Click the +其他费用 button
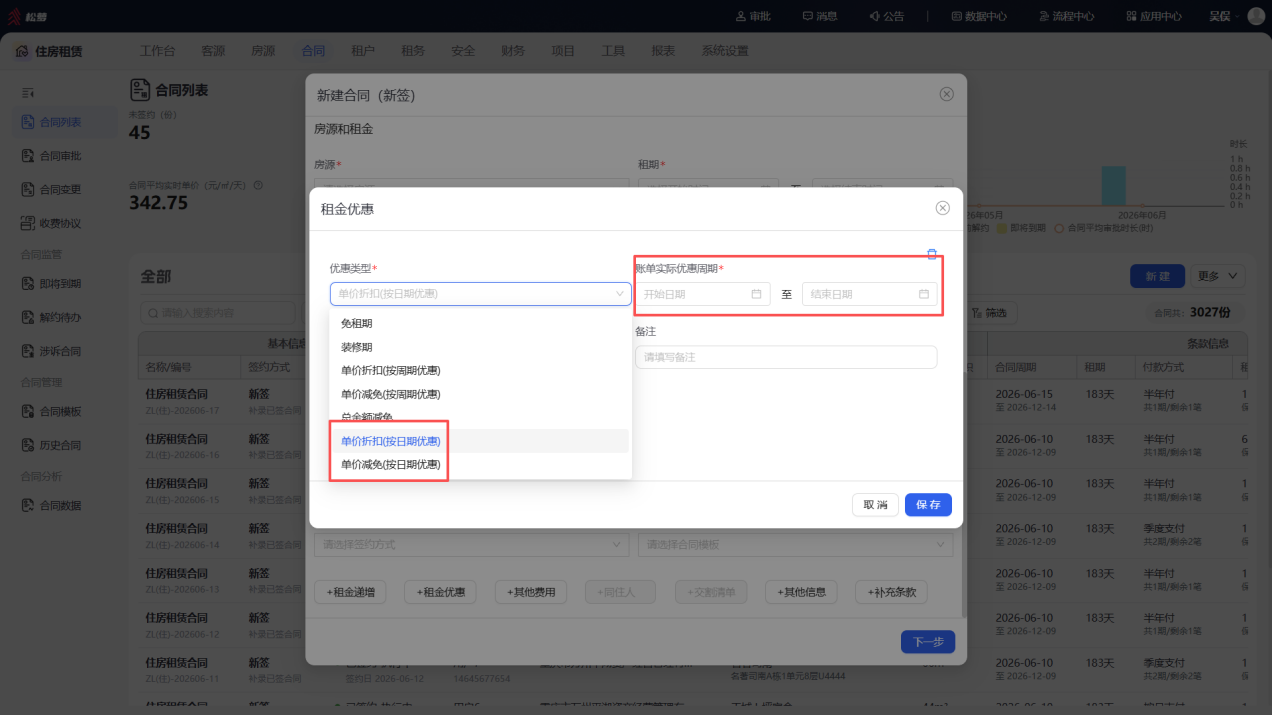 coord(532,592)
